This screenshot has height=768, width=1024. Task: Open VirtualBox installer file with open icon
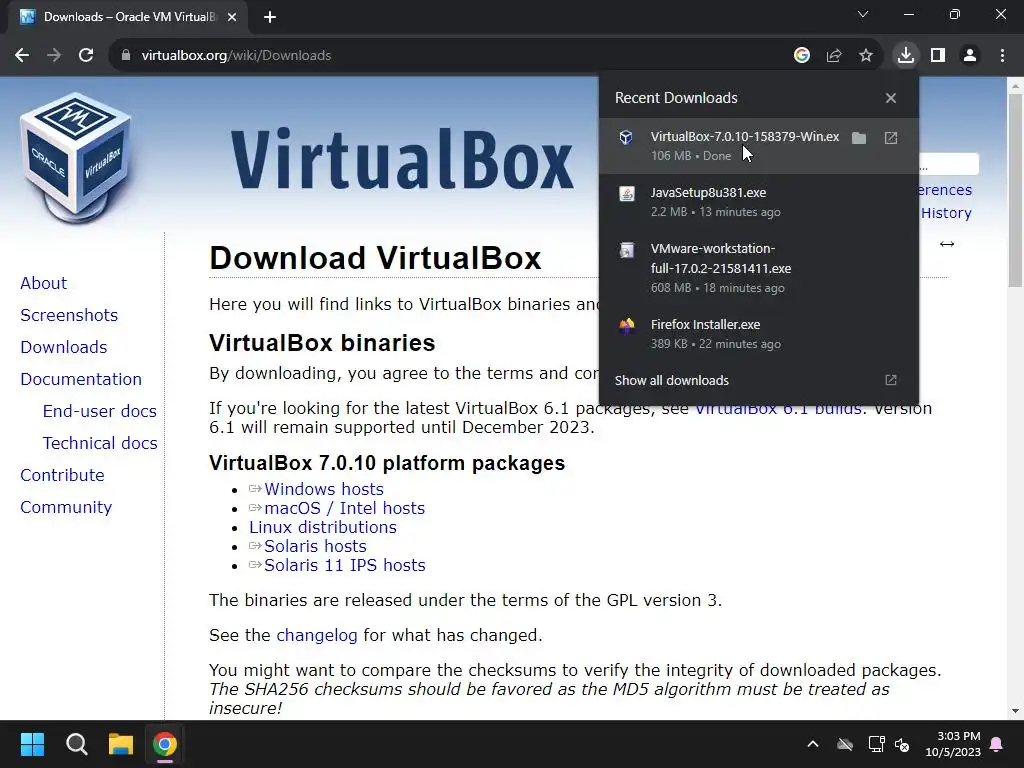tap(891, 138)
